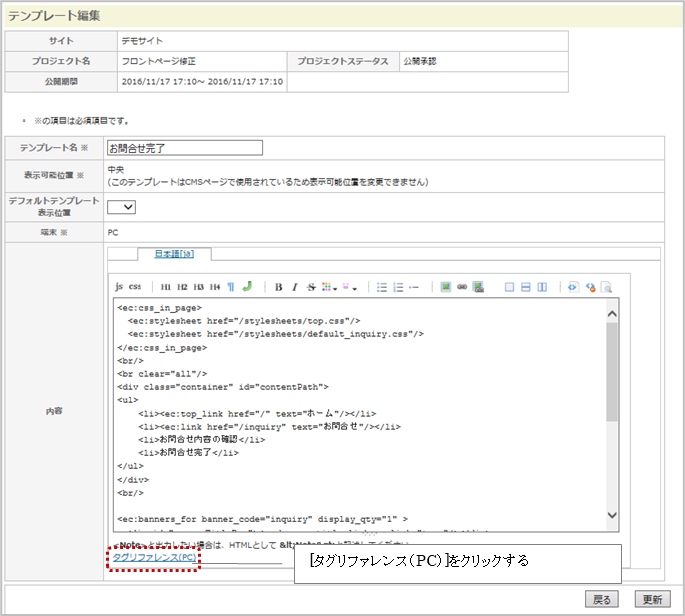Open the default template display position dropdown

(x=121, y=207)
